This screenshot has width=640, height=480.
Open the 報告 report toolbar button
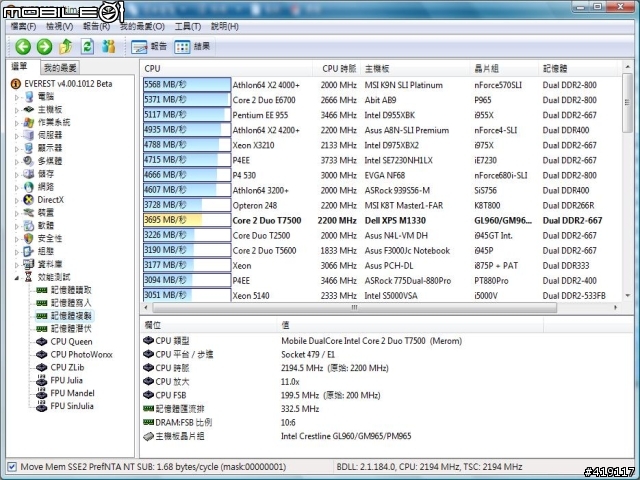[149, 47]
